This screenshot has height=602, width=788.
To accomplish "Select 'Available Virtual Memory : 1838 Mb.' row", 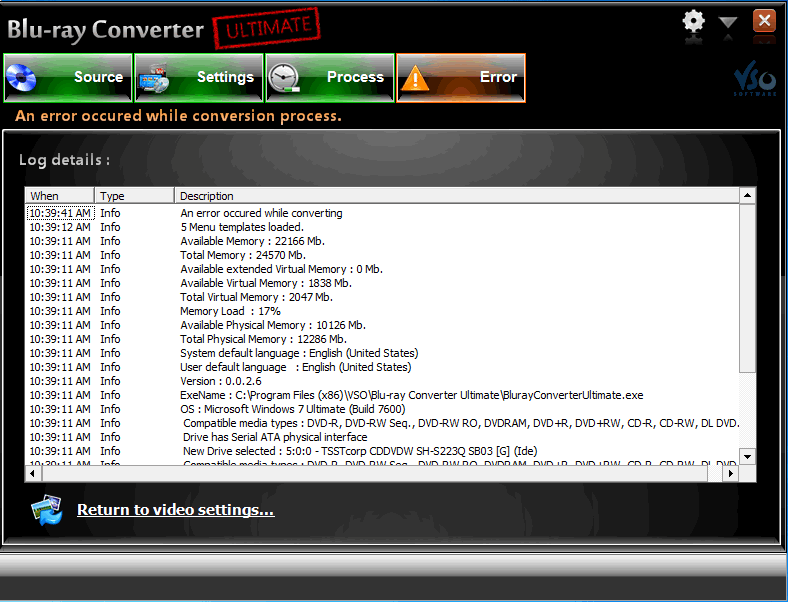I will coord(382,283).
